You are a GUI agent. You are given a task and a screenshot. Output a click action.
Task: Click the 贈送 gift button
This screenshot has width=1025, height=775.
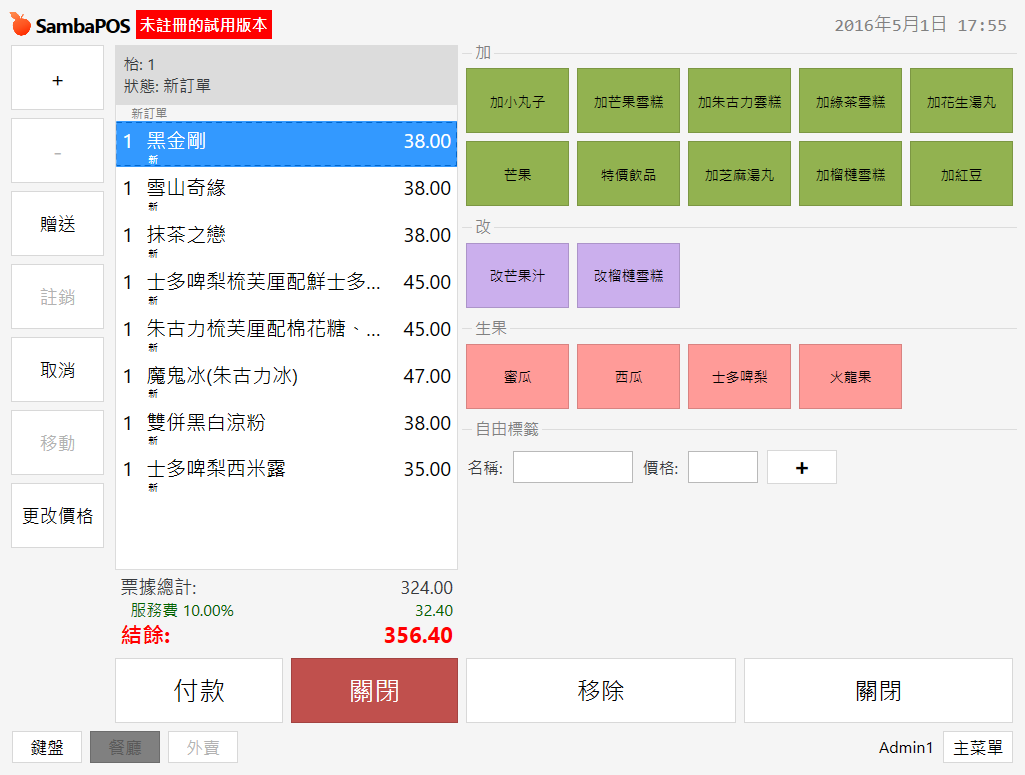[x=57, y=224]
